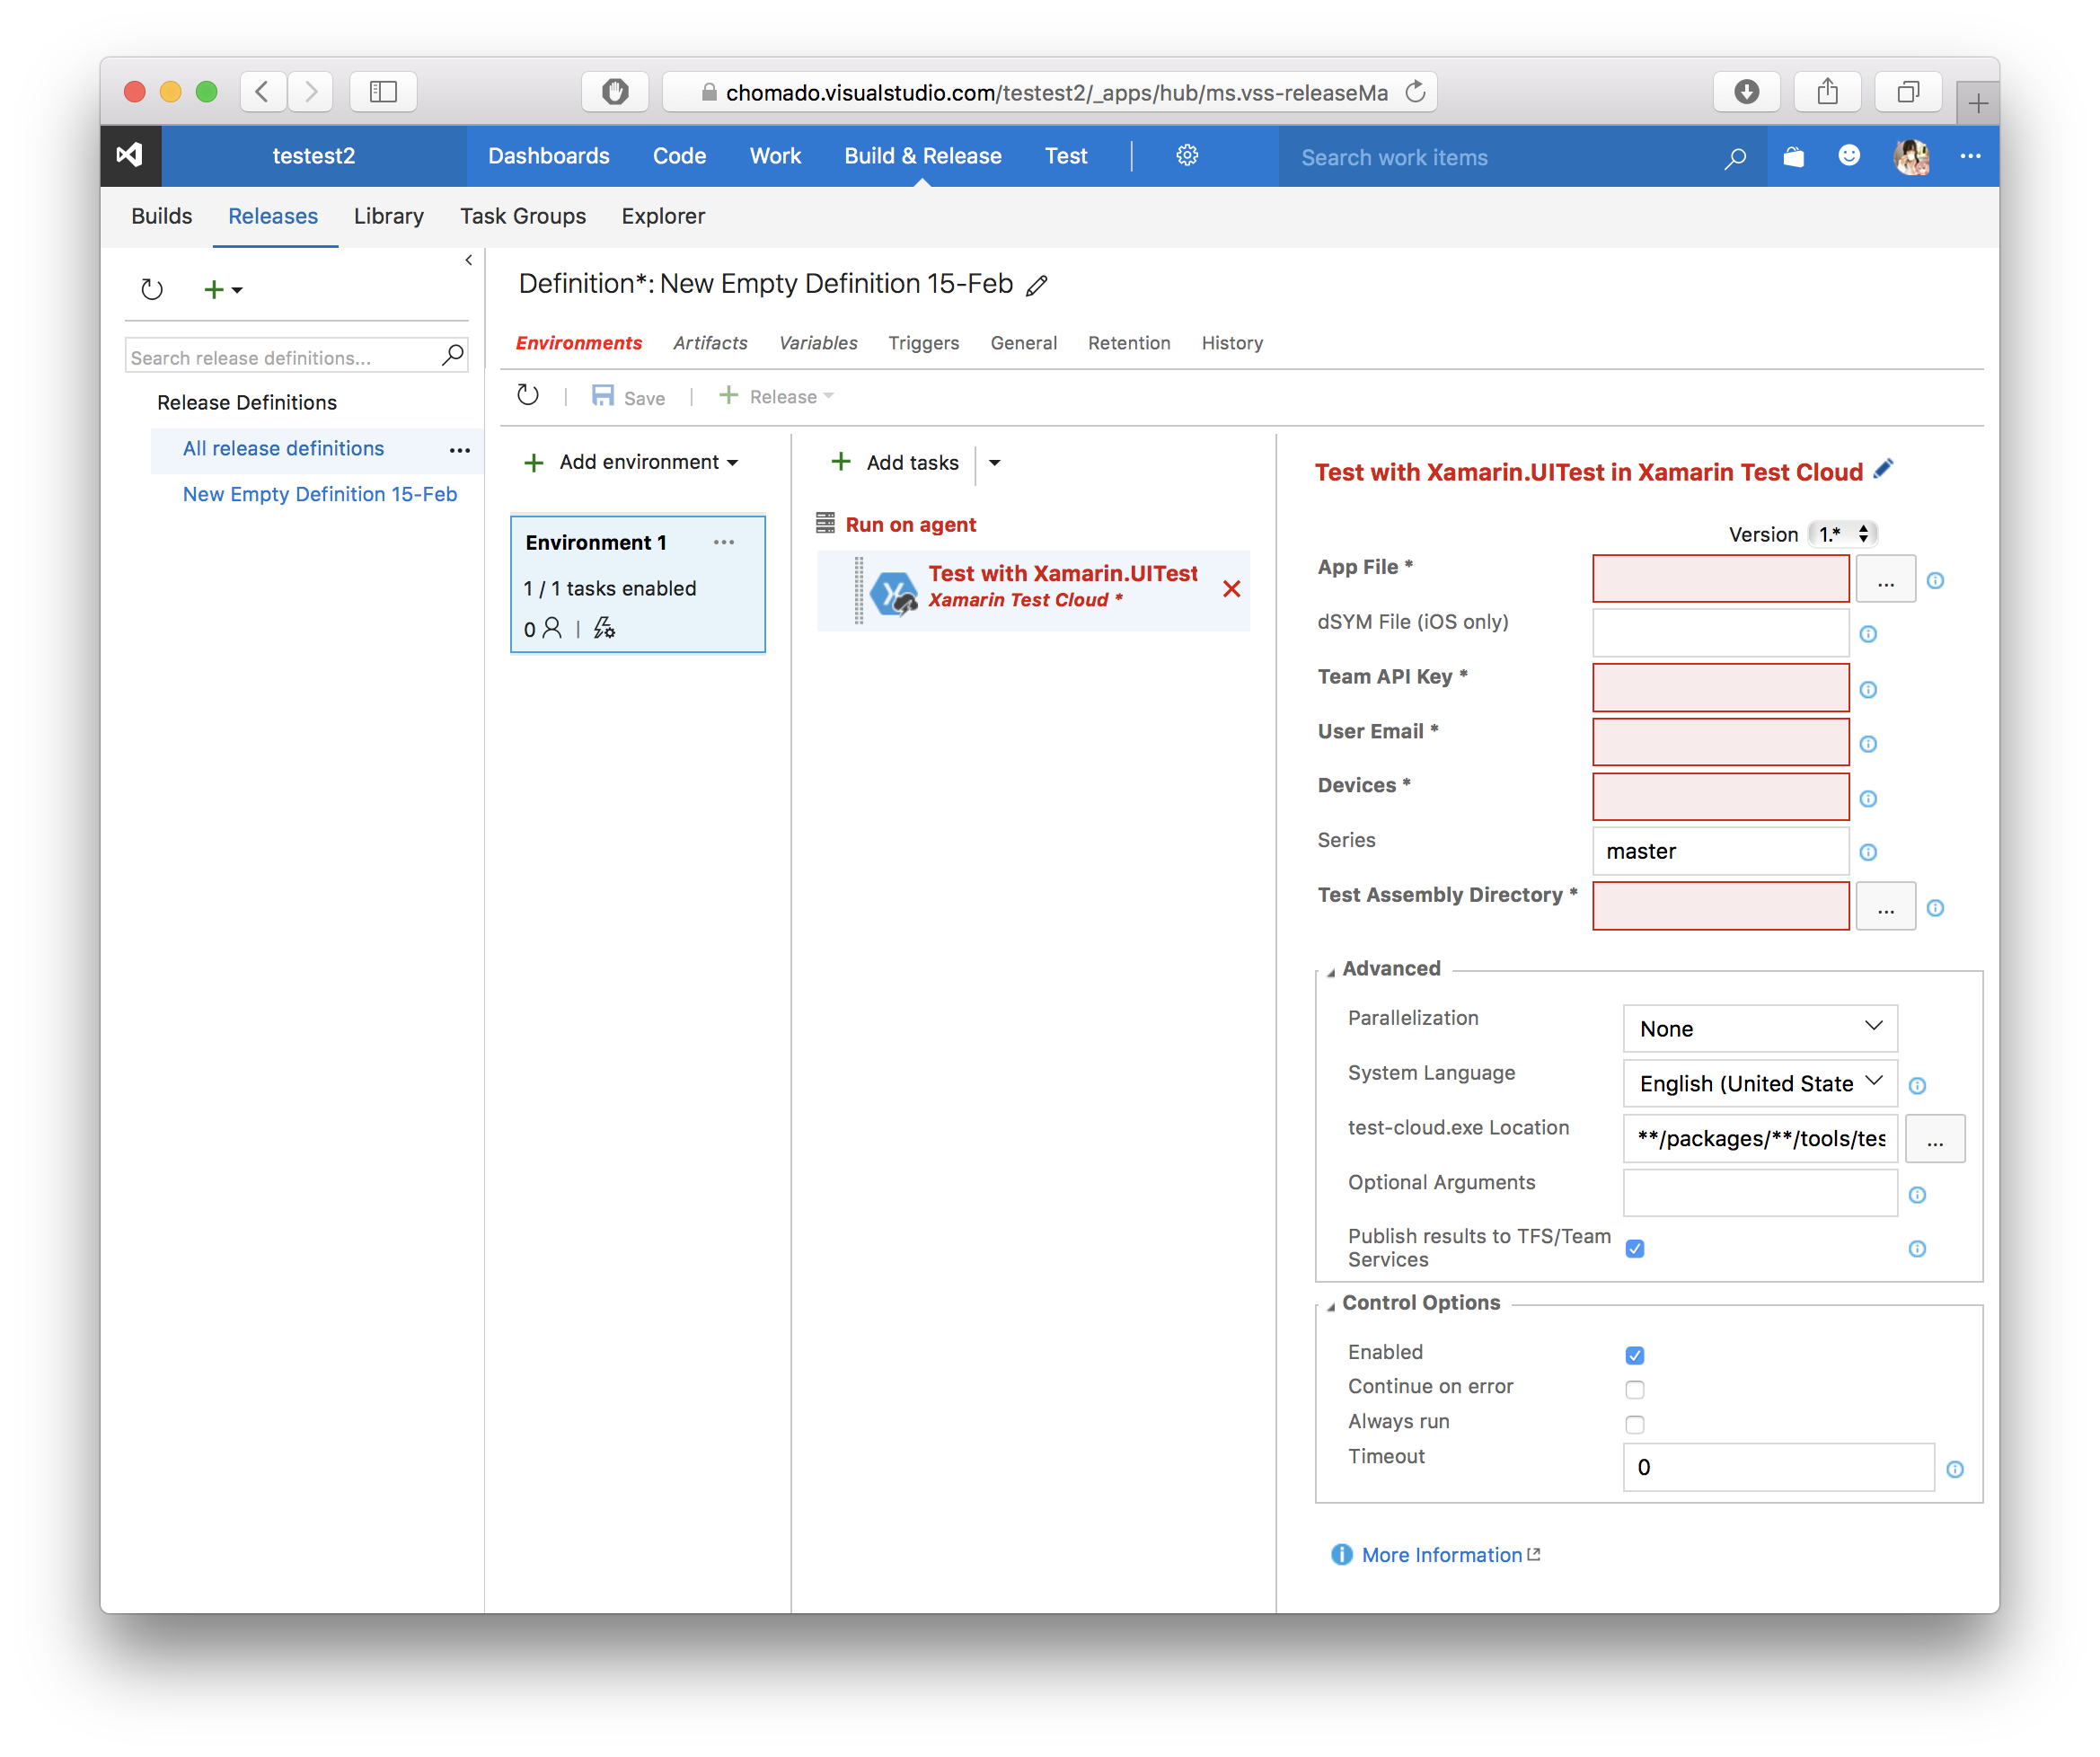Show info for the App File field
Viewport: 2100px width, 1757px height.
pyautogui.click(x=1935, y=580)
